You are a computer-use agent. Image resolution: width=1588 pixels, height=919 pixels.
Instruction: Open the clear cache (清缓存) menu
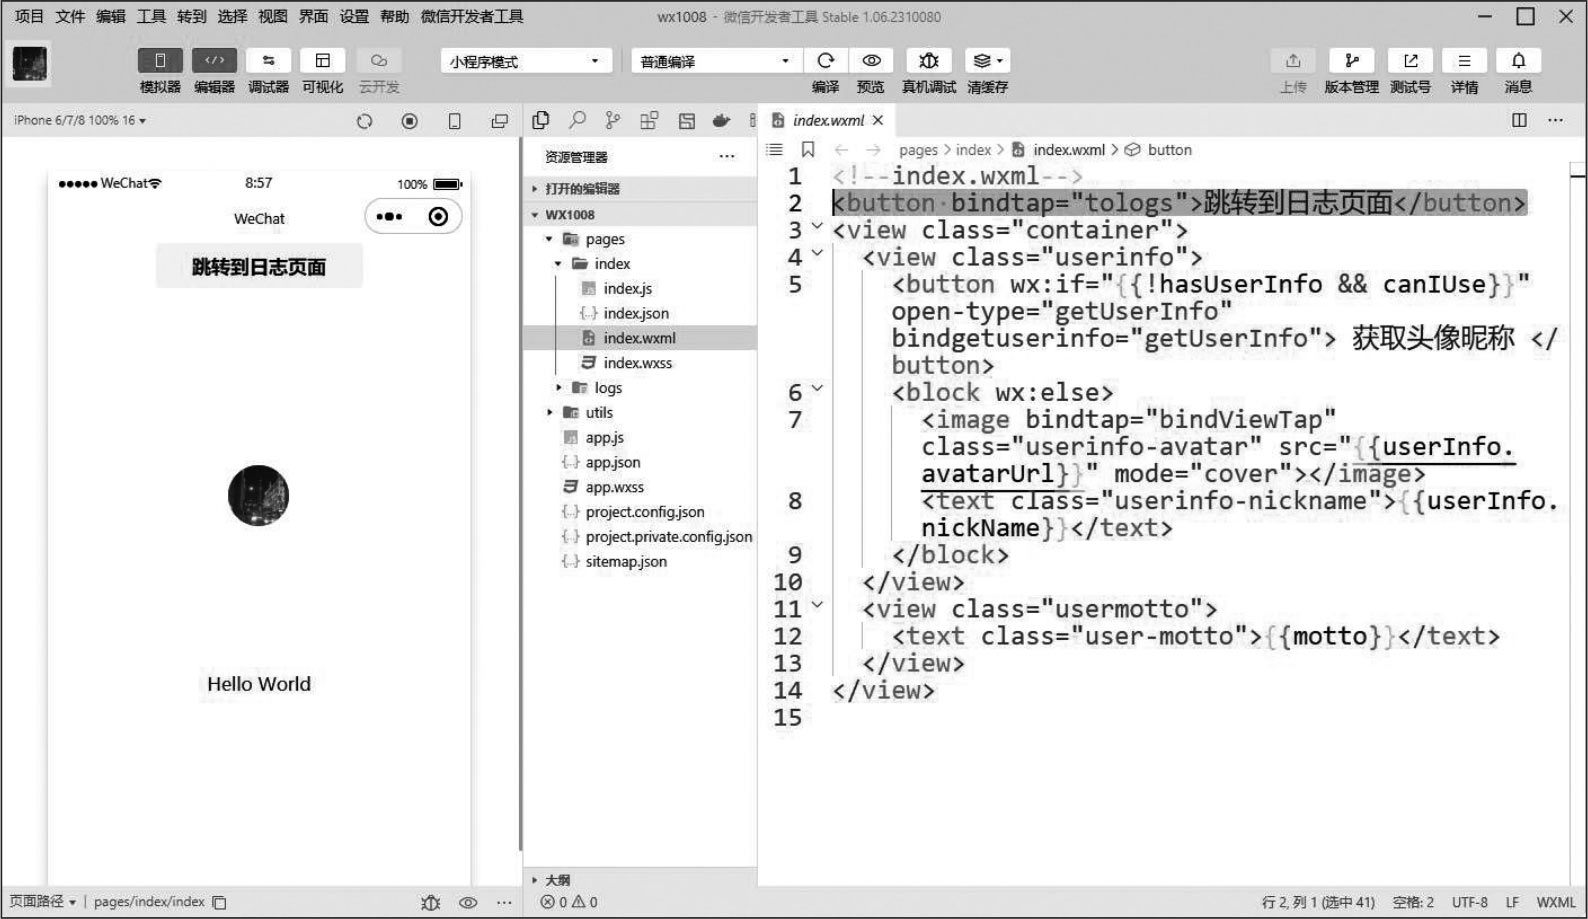coord(987,61)
